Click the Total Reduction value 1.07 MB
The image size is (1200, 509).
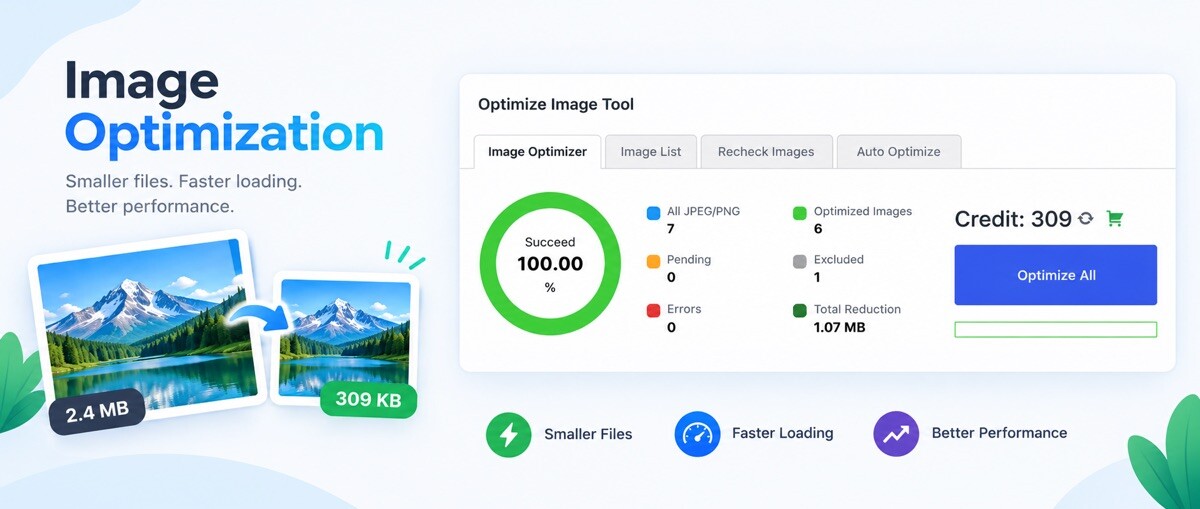pyautogui.click(x=840, y=327)
